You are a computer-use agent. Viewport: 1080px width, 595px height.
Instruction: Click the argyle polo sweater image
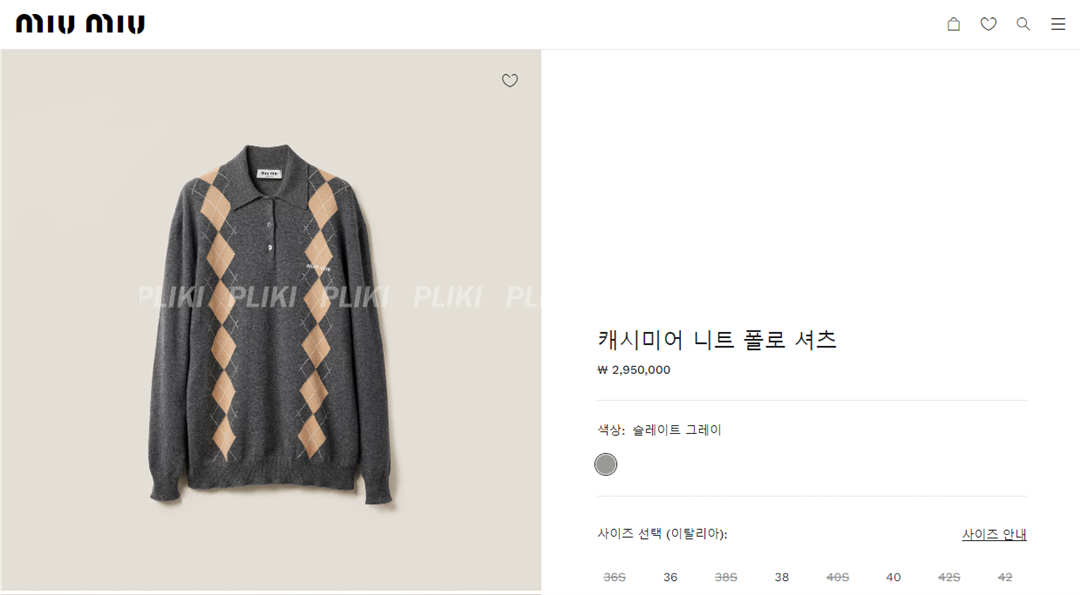[271, 324]
